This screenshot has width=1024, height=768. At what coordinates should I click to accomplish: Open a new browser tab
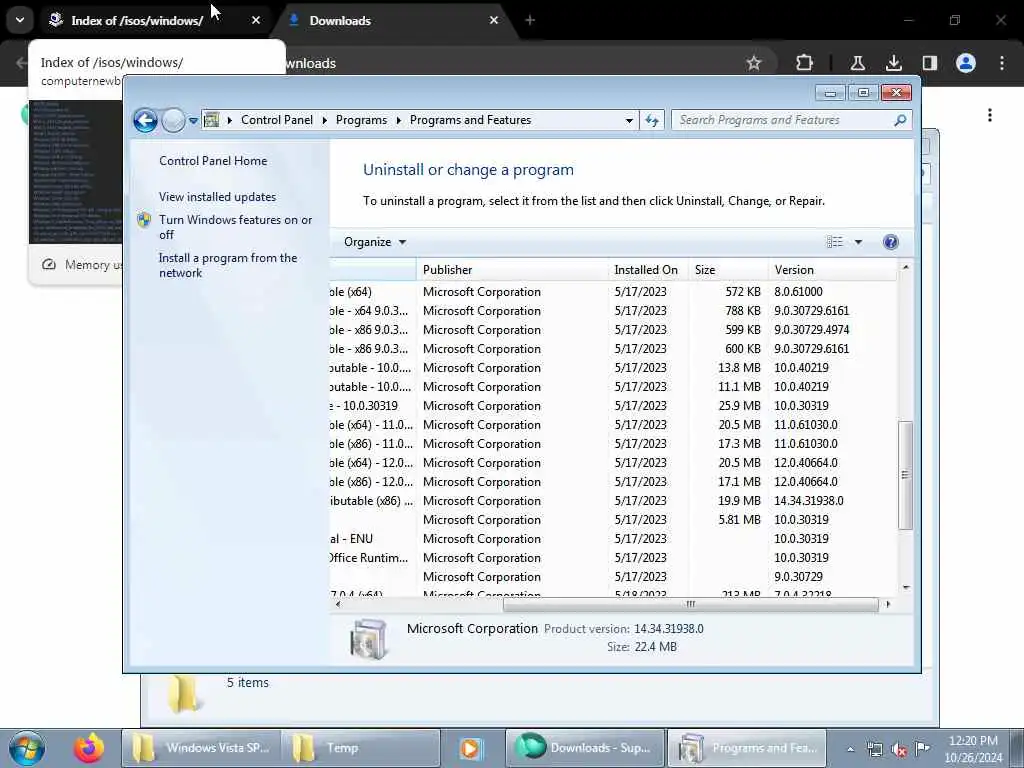coord(530,20)
